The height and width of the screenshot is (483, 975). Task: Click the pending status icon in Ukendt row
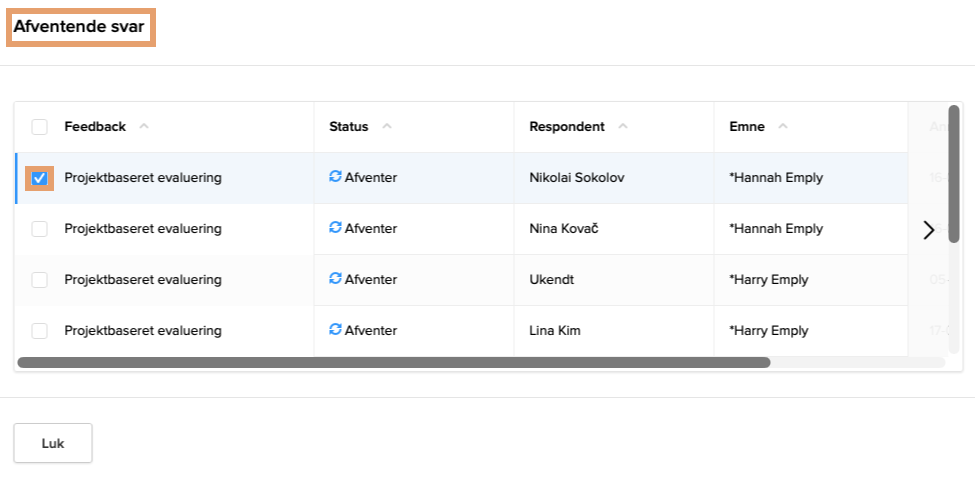[x=335, y=279]
